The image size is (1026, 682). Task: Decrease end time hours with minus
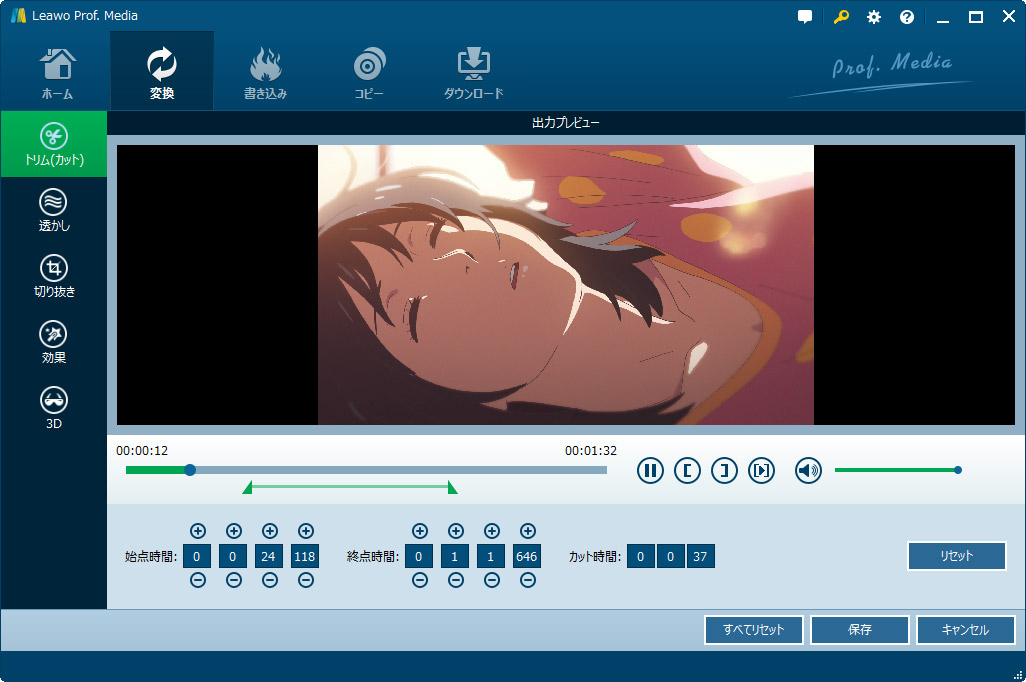point(420,580)
